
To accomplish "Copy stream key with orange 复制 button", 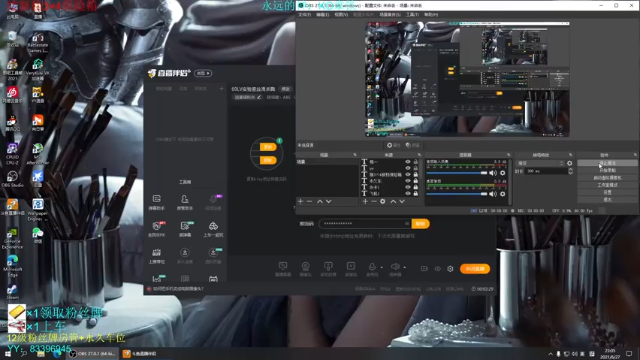I will tap(420, 223).
